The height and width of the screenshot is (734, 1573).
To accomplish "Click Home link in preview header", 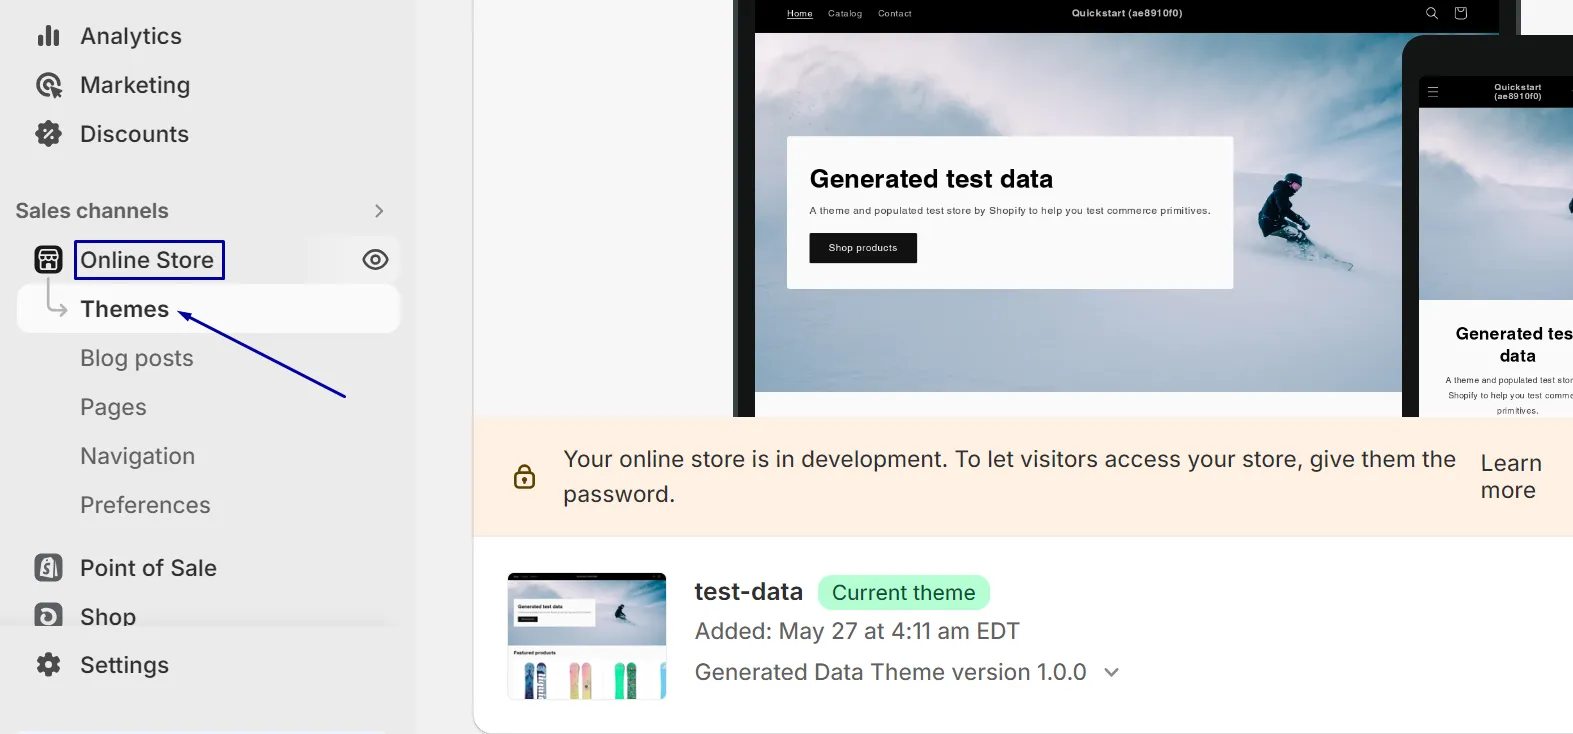I will coord(800,14).
